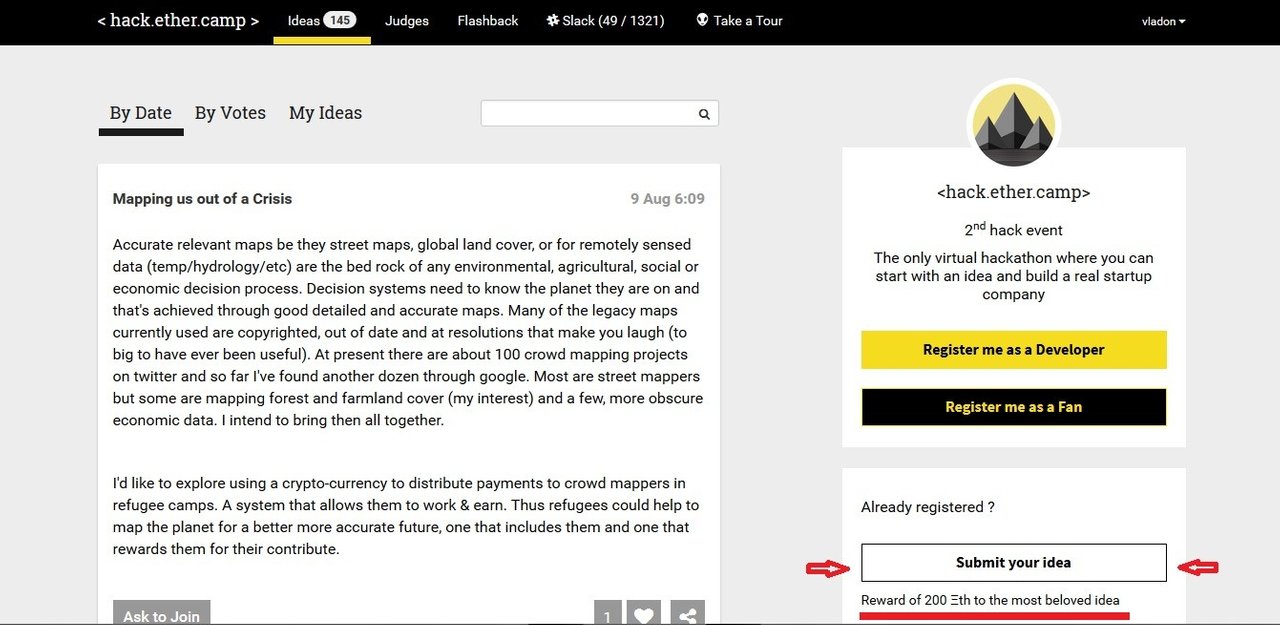
Task: Select the By Date tab
Action: [141, 113]
